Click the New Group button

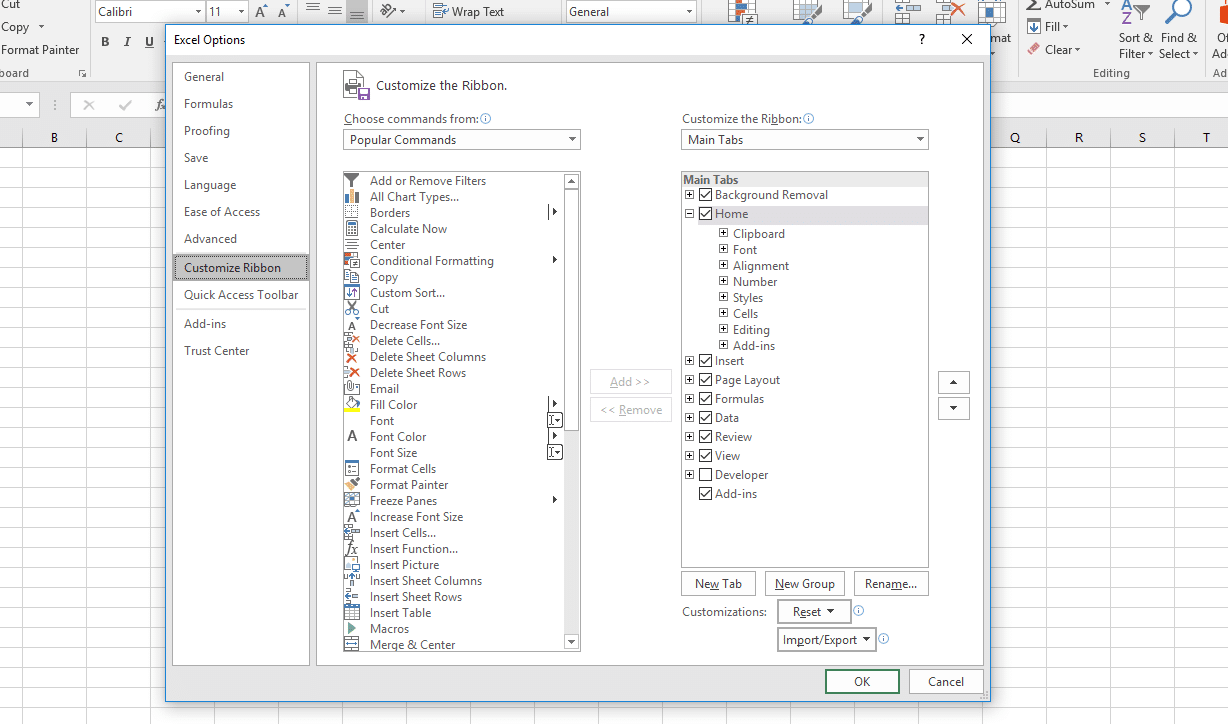pyautogui.click(x=805, y=584)
